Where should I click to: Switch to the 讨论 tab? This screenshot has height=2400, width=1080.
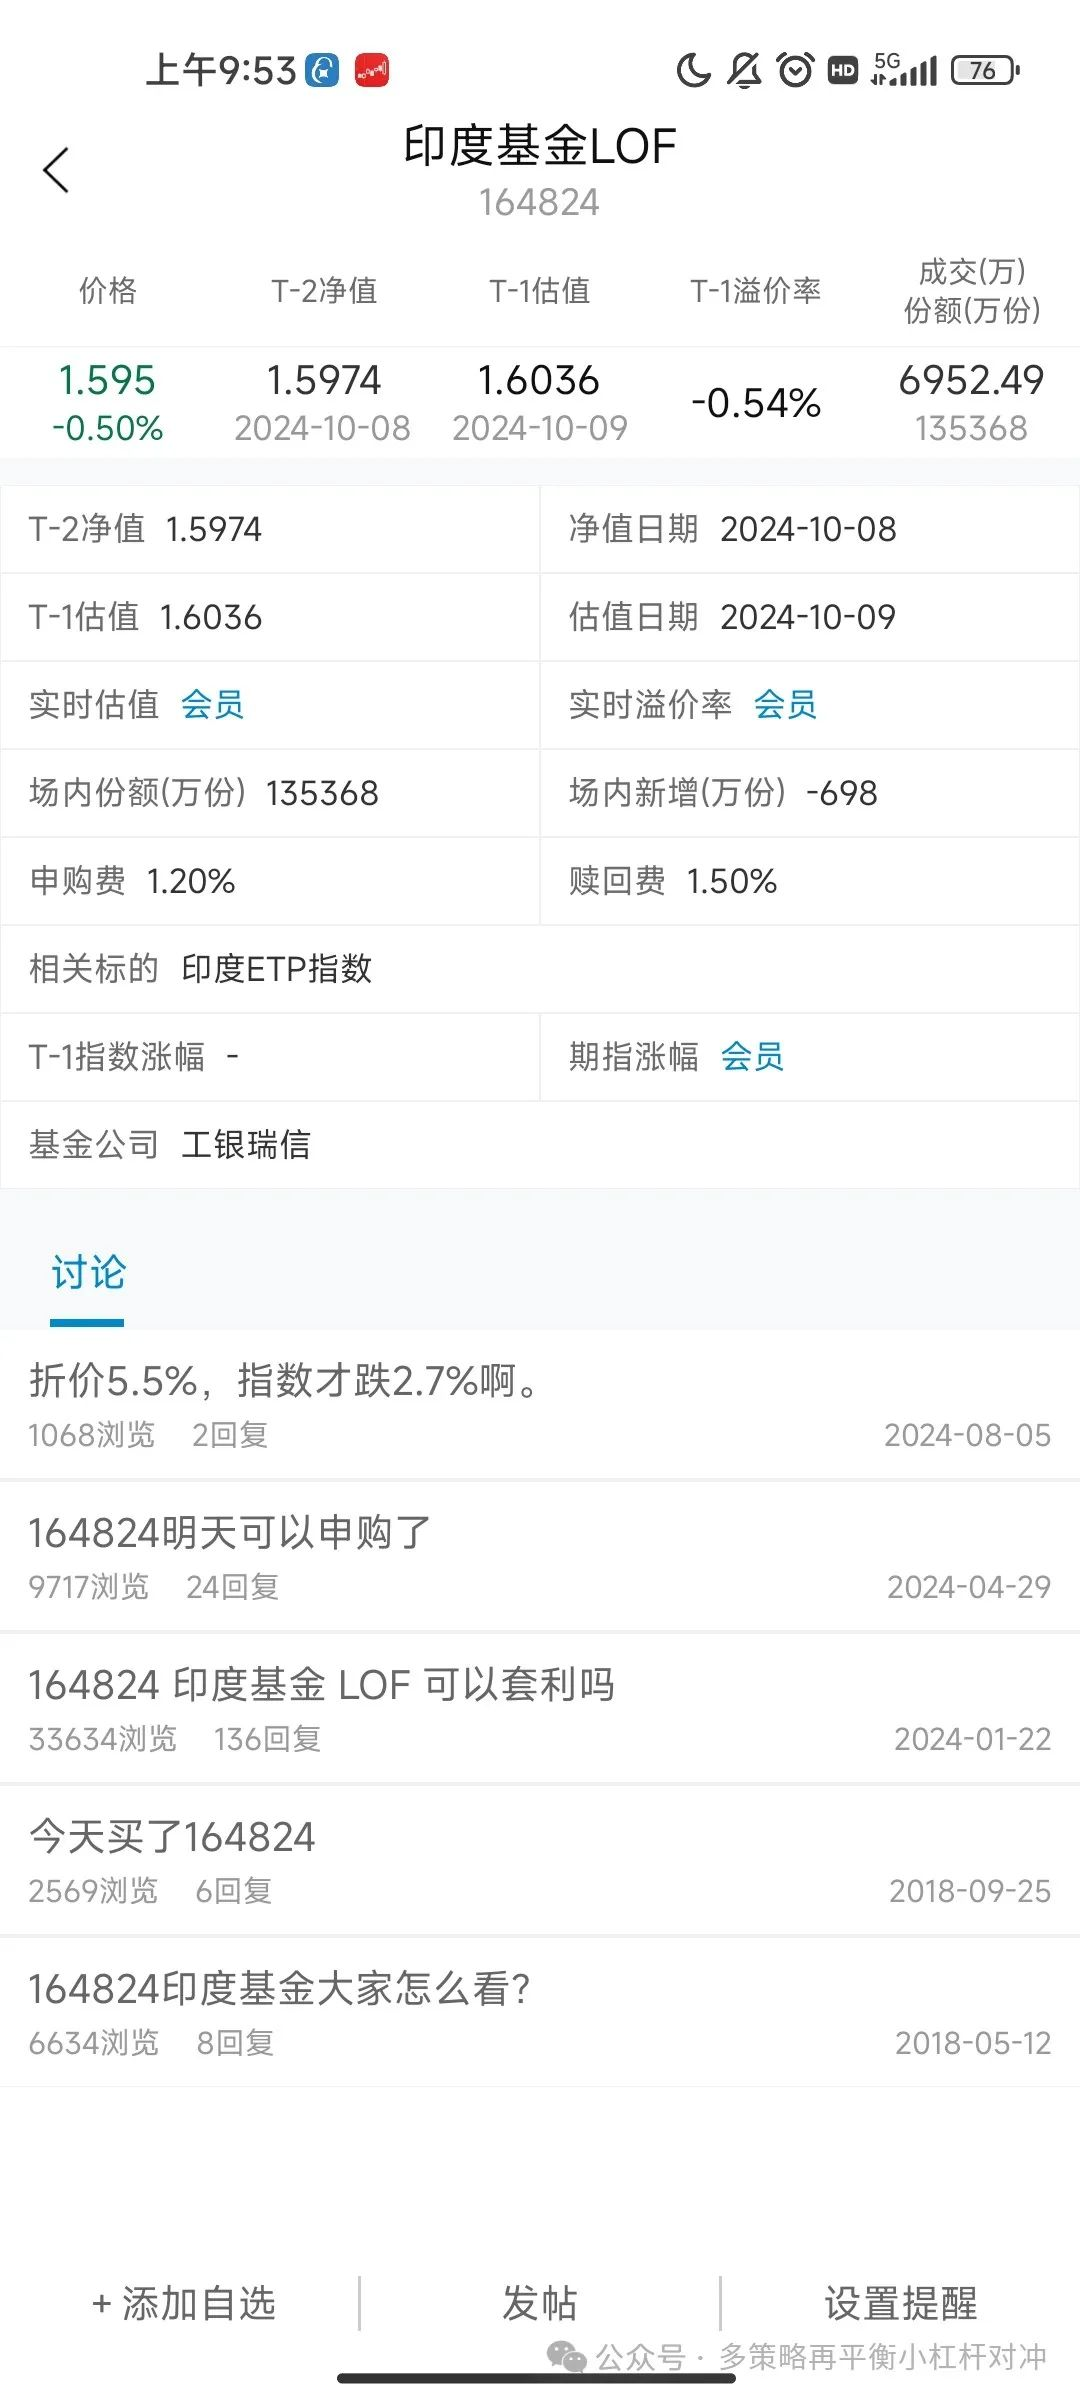coord(88,1273)
